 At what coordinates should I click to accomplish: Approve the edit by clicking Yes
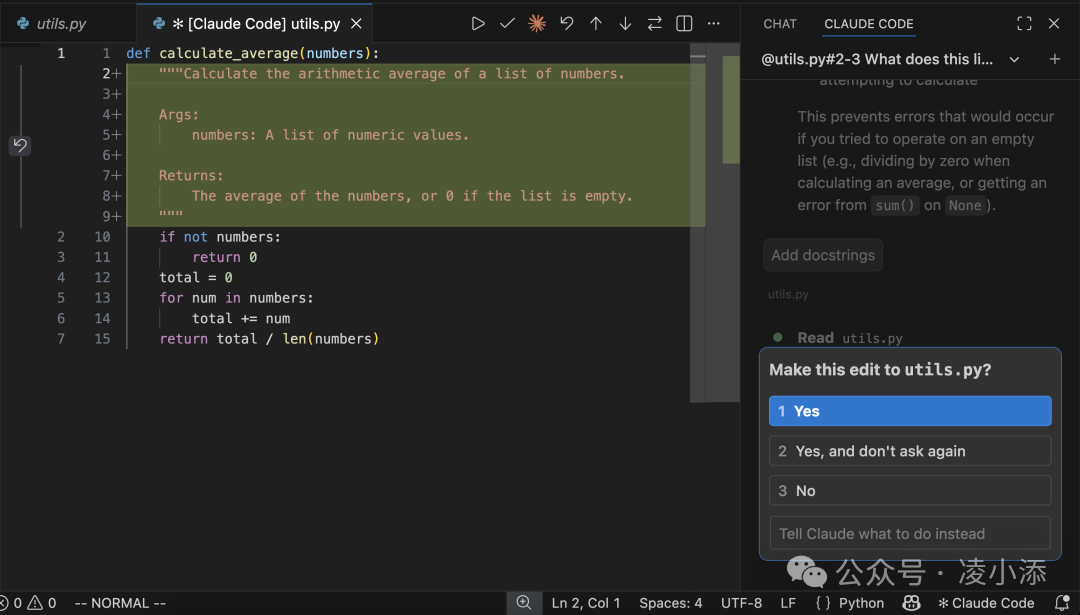click(x=909, y=410)
